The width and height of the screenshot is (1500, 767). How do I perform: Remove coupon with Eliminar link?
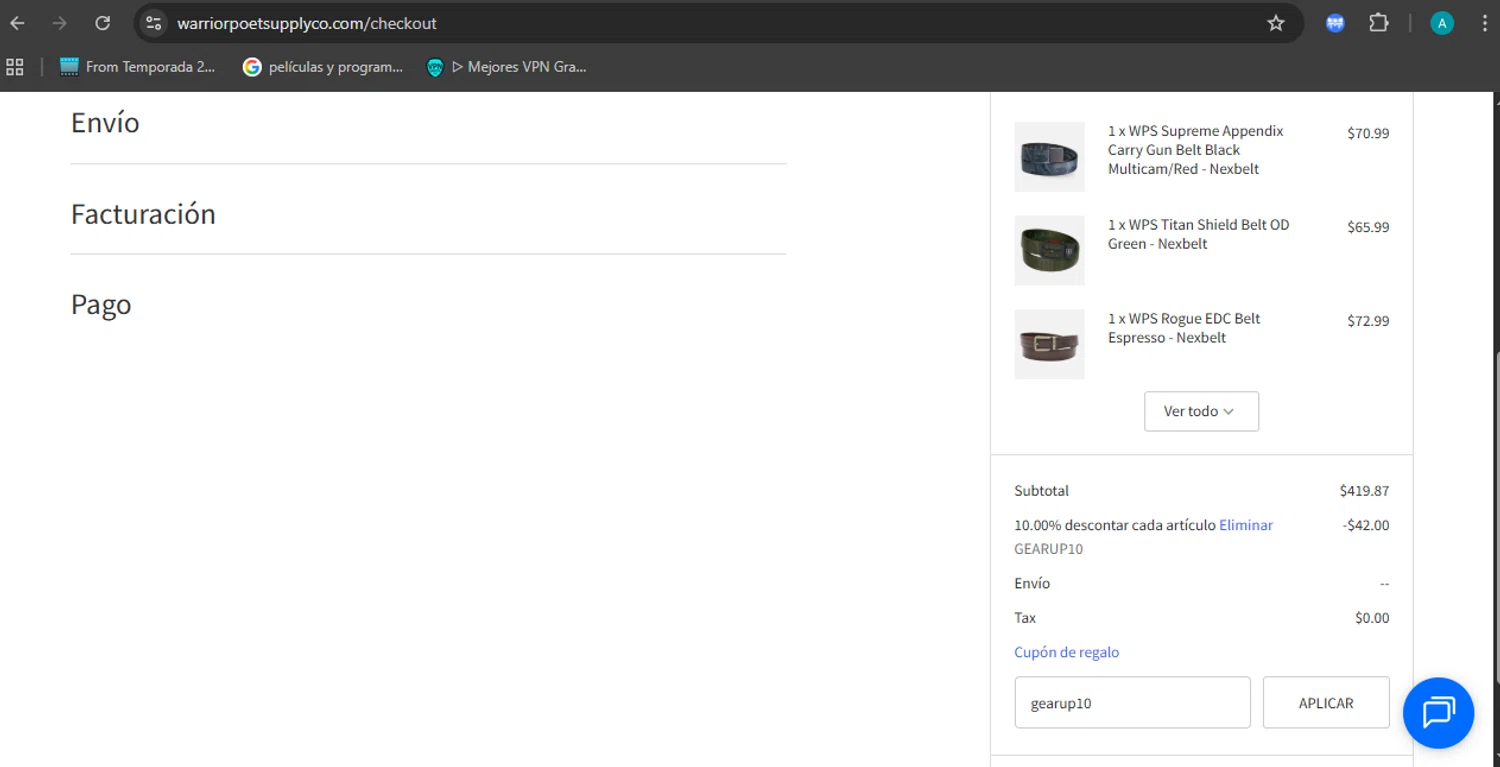1246,525
